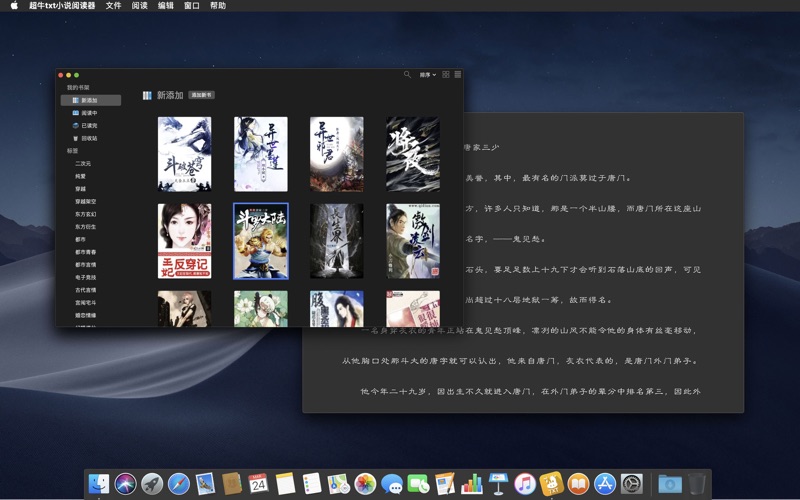Open the 编辑 menu
800x500 pixels.
165,6
